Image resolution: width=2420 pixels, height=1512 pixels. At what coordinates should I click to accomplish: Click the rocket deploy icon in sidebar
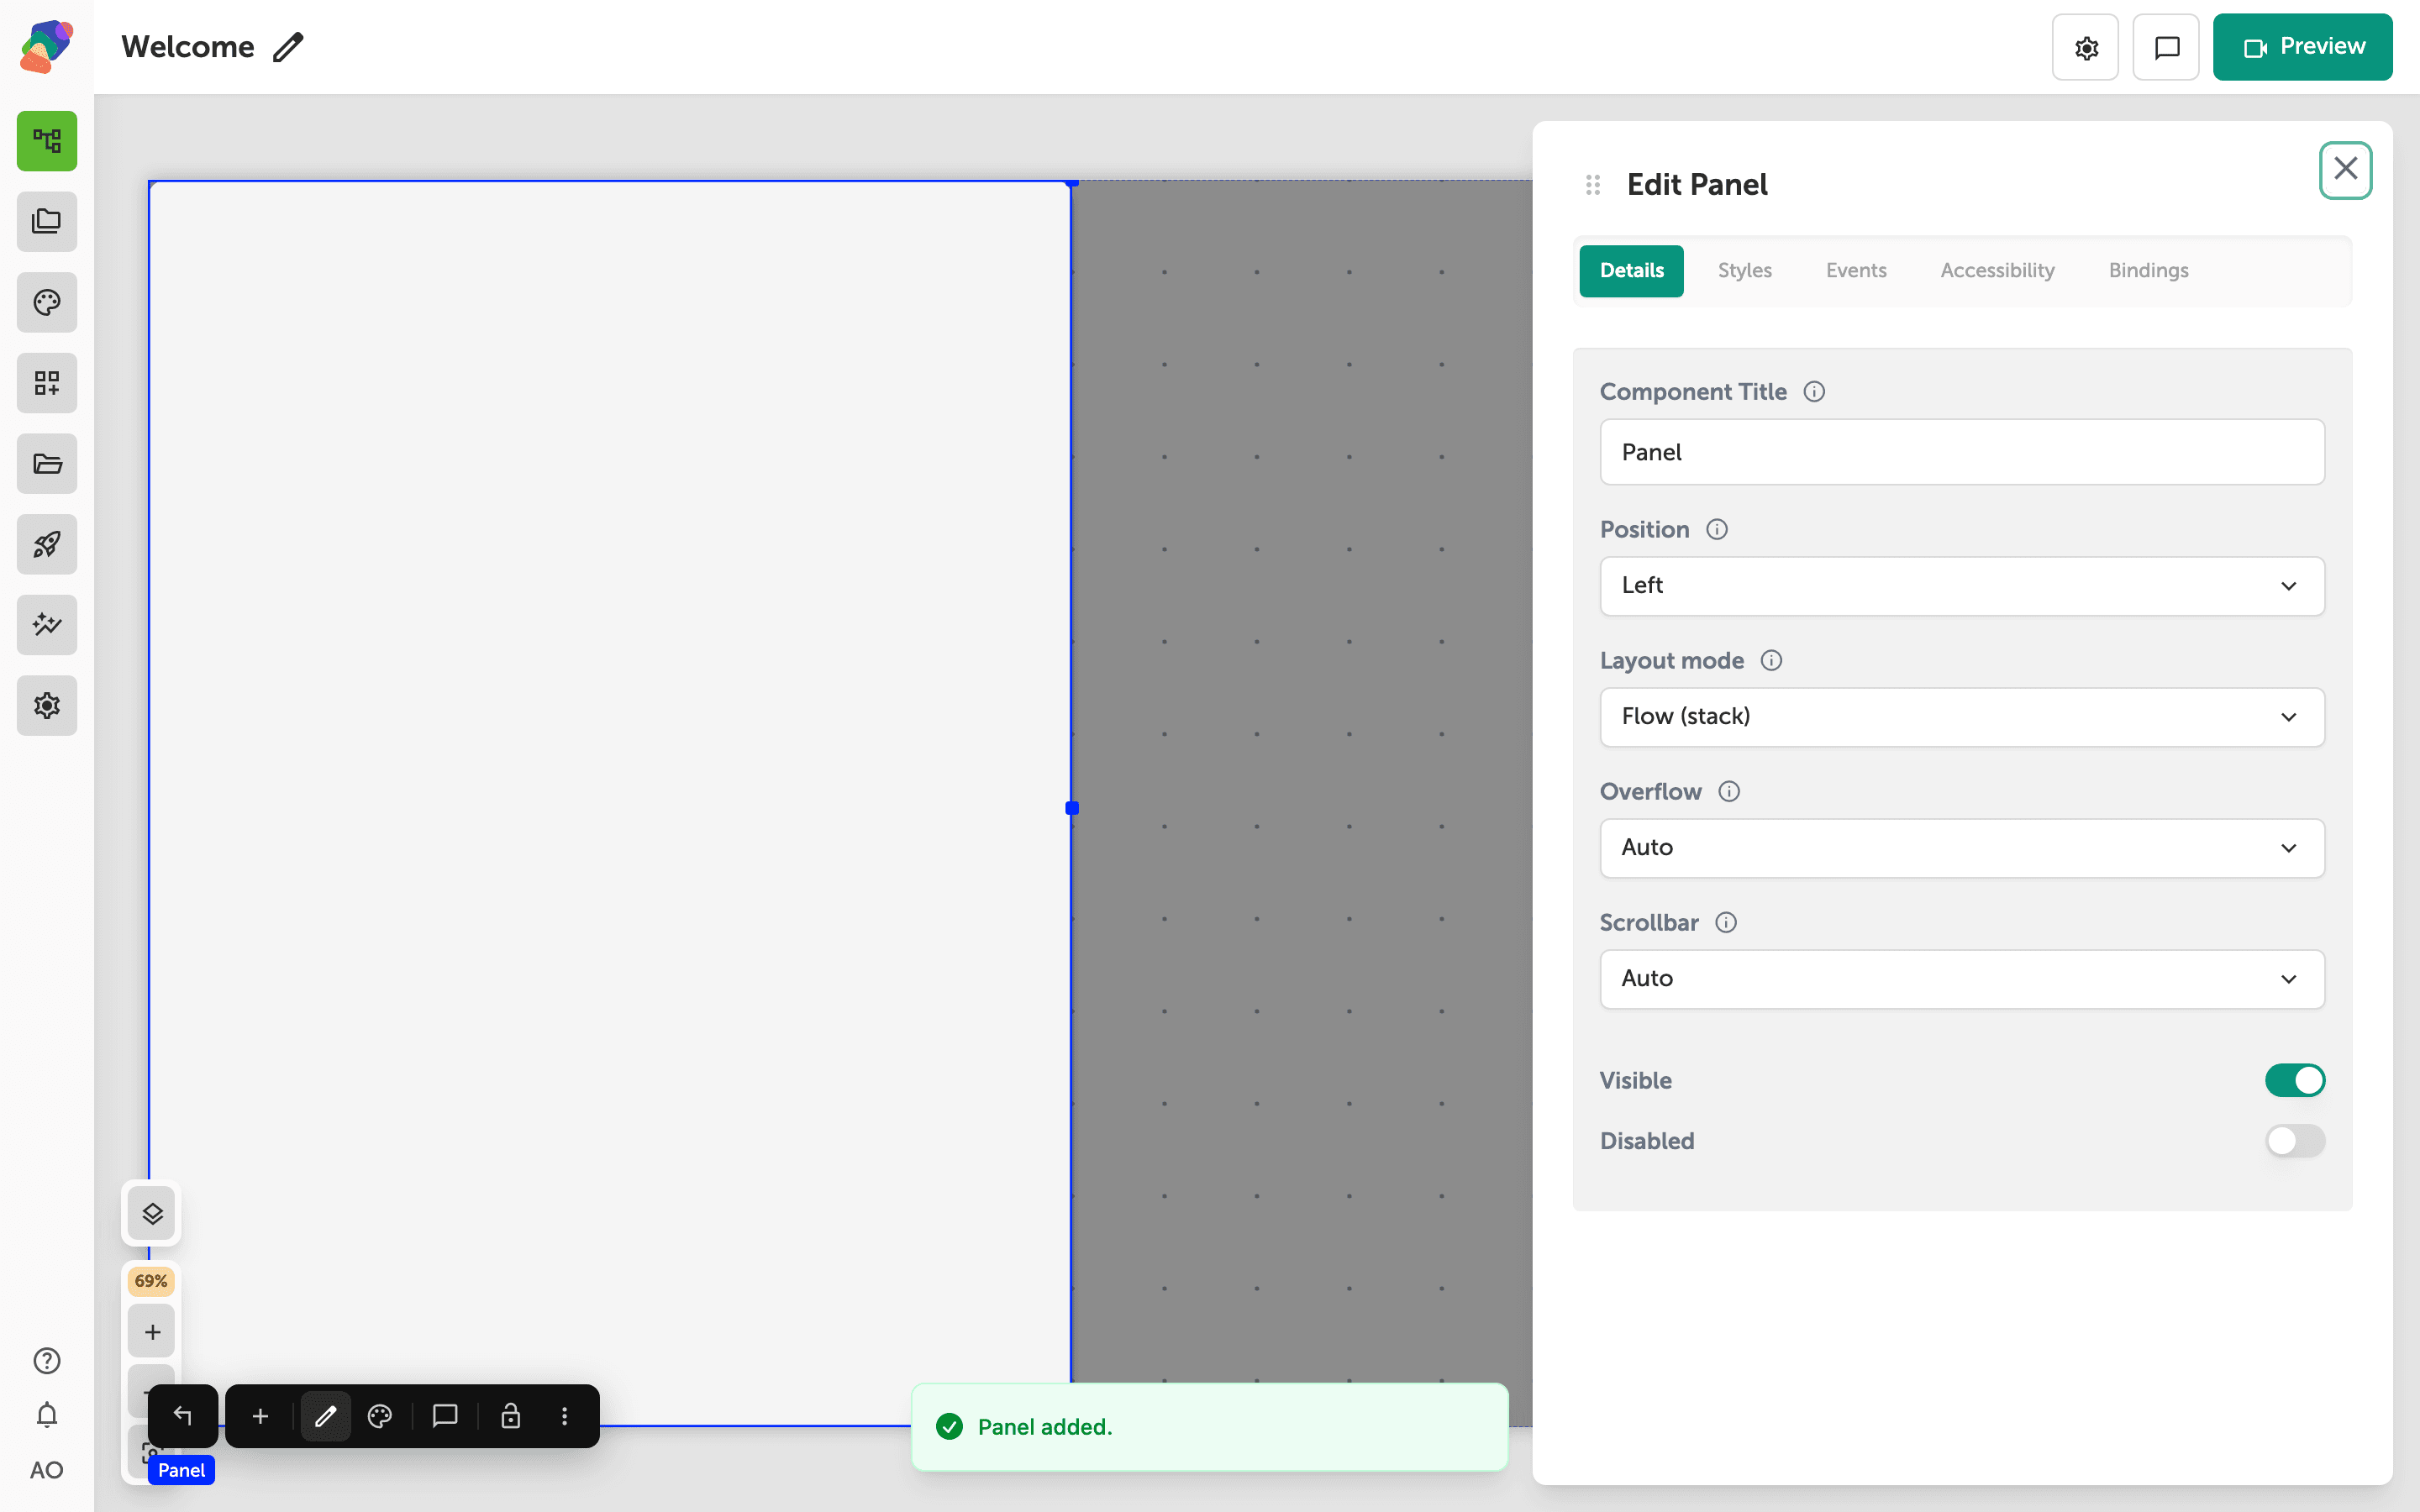pyautogui.click(x=47, y=544)
